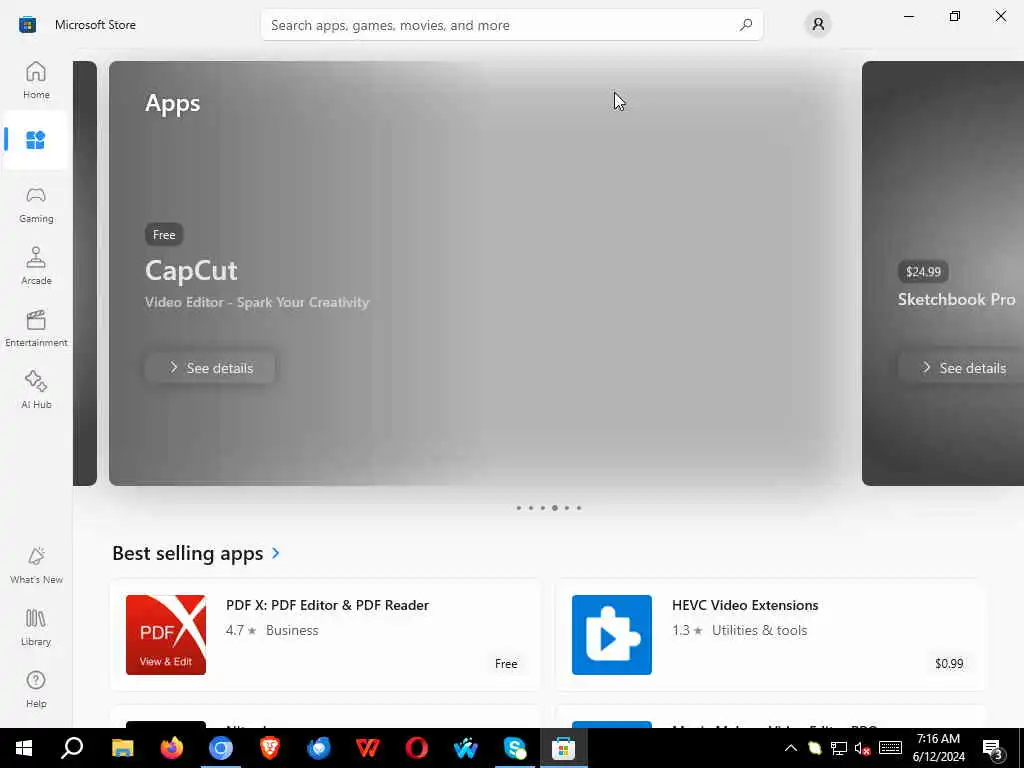
Task: Open the notification center icon
Action: click(992, 748)
